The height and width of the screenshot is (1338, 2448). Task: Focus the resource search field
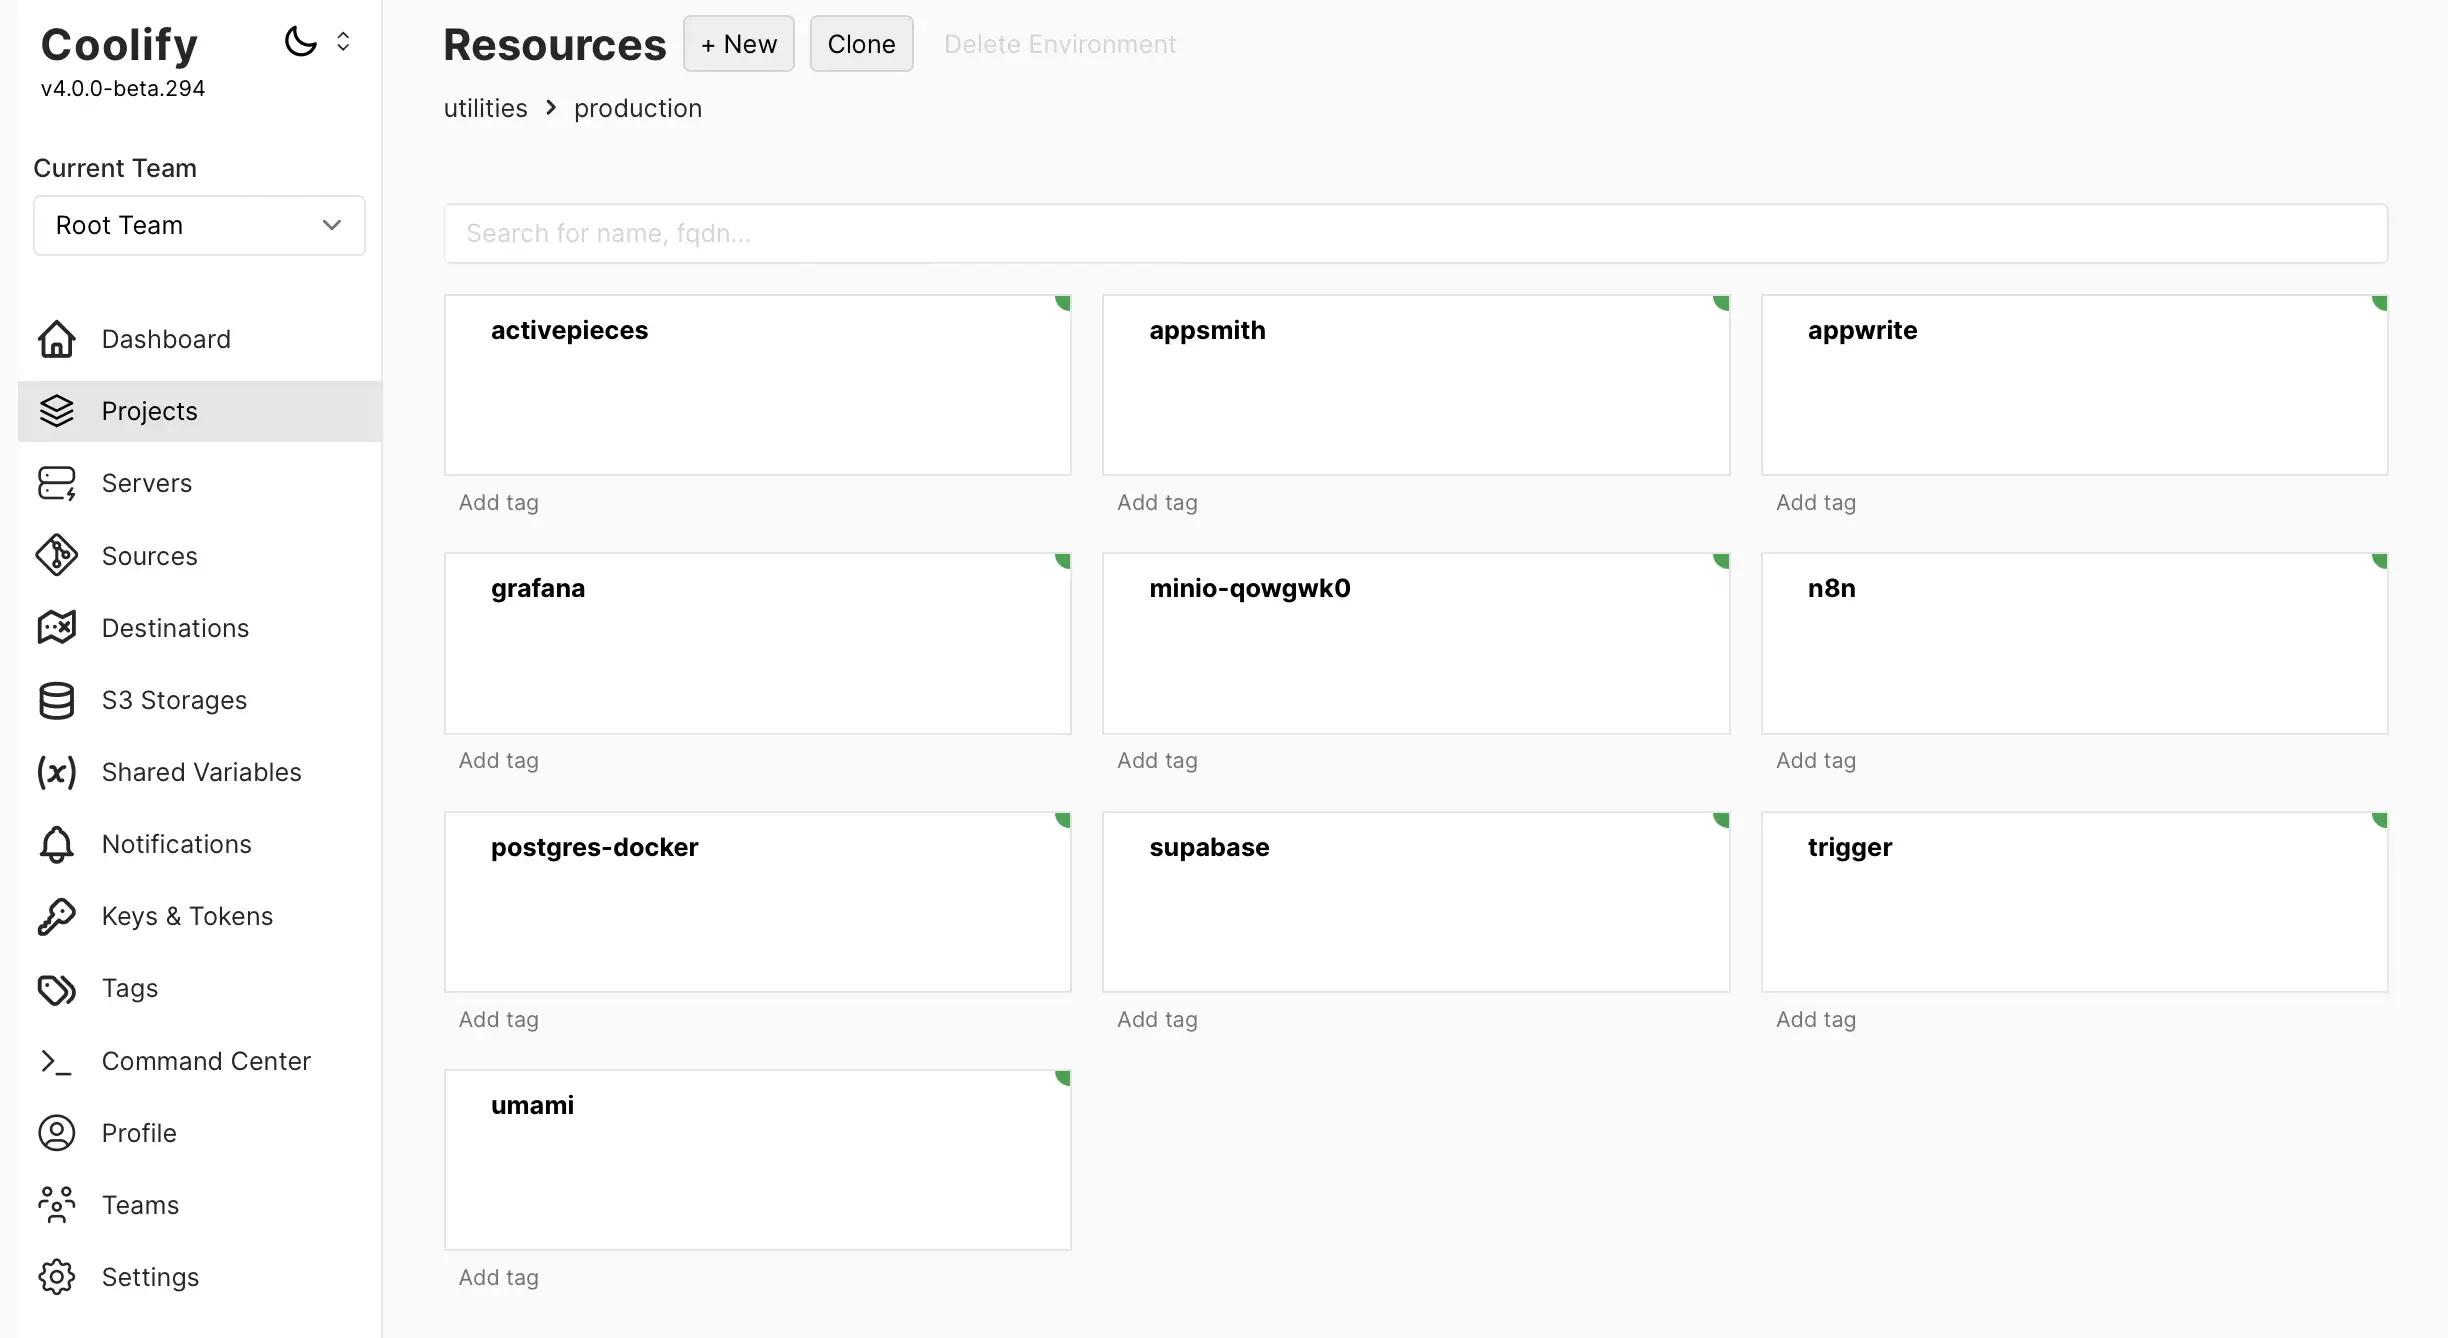pyautogui.click(x=1416, y=233)
